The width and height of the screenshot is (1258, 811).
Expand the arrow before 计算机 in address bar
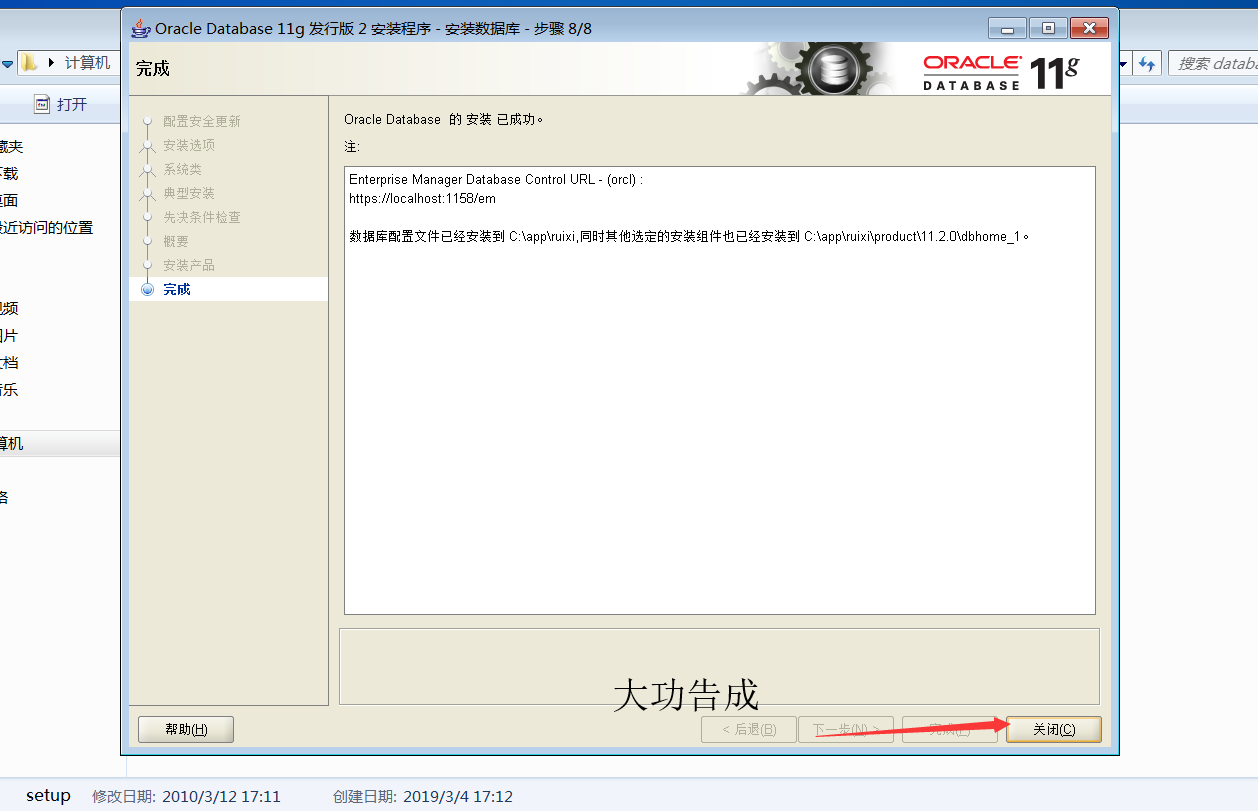coord(52,63)
